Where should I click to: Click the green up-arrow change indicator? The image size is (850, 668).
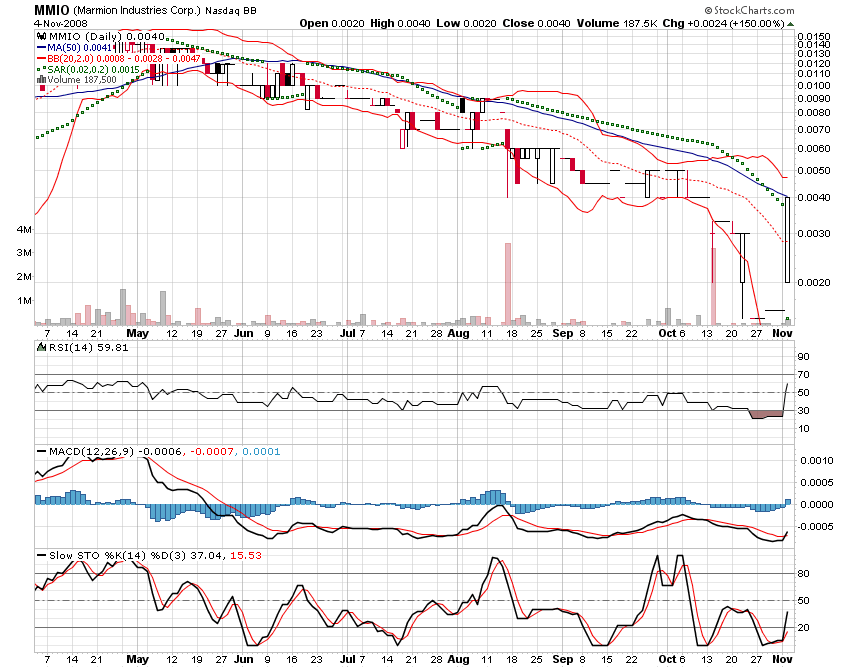[x=790, y=24]
